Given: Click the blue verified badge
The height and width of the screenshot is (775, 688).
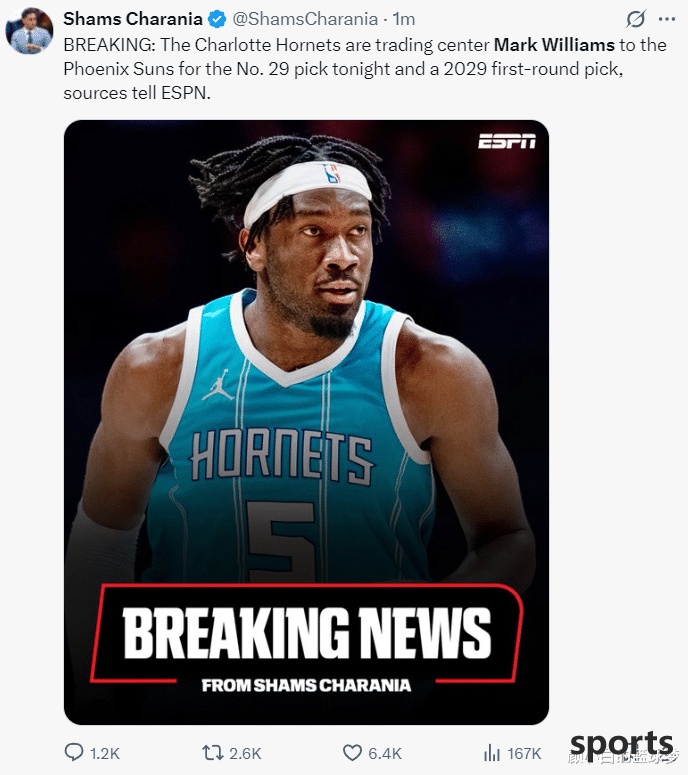Looking at the screenshot, I should pyautogui.click(x=216, y=19).
